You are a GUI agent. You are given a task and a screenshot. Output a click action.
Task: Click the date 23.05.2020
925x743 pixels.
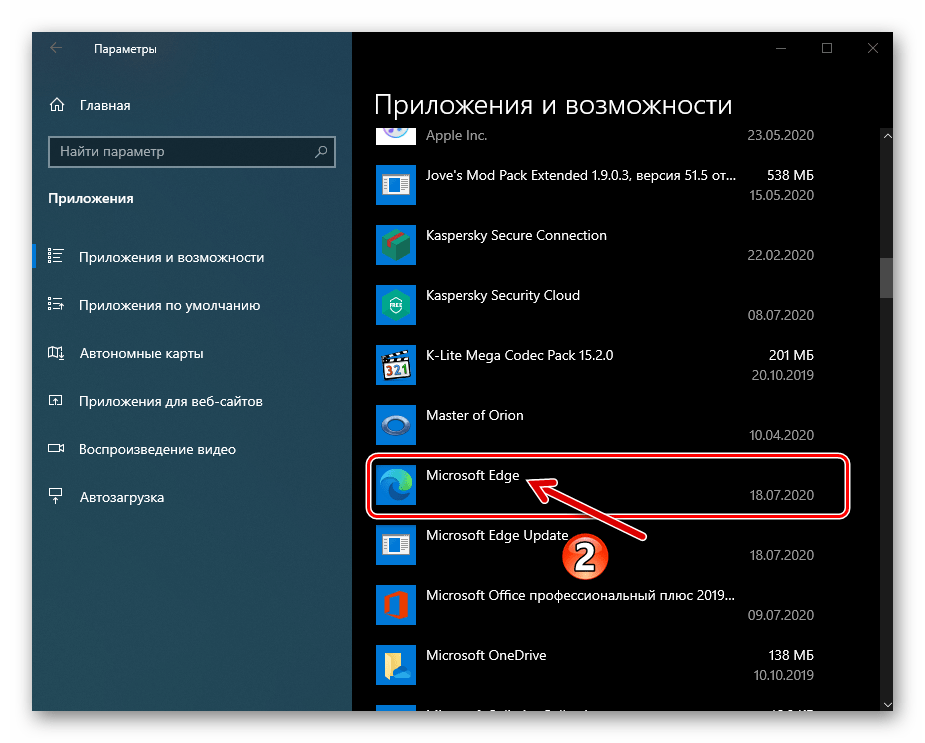(x=780, y=135)
